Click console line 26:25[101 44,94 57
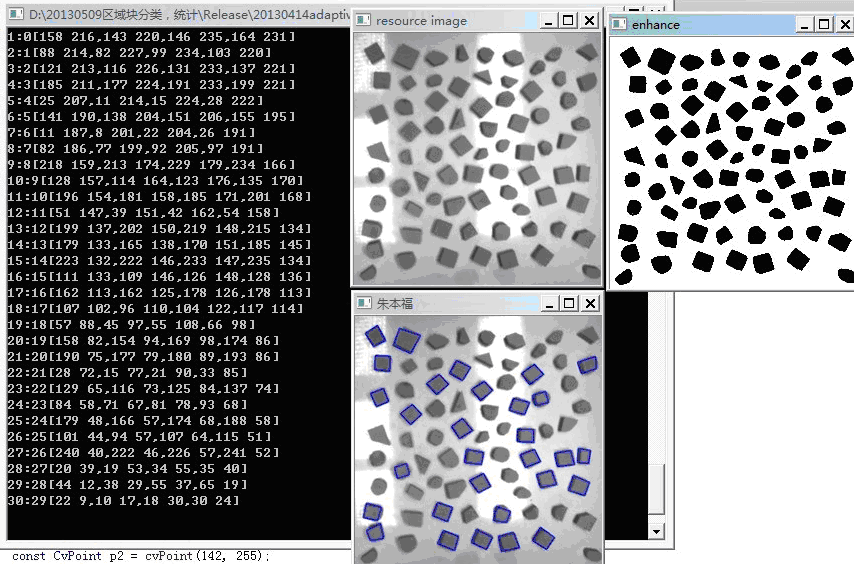861x565 pixels. click(x=139, y=437)
